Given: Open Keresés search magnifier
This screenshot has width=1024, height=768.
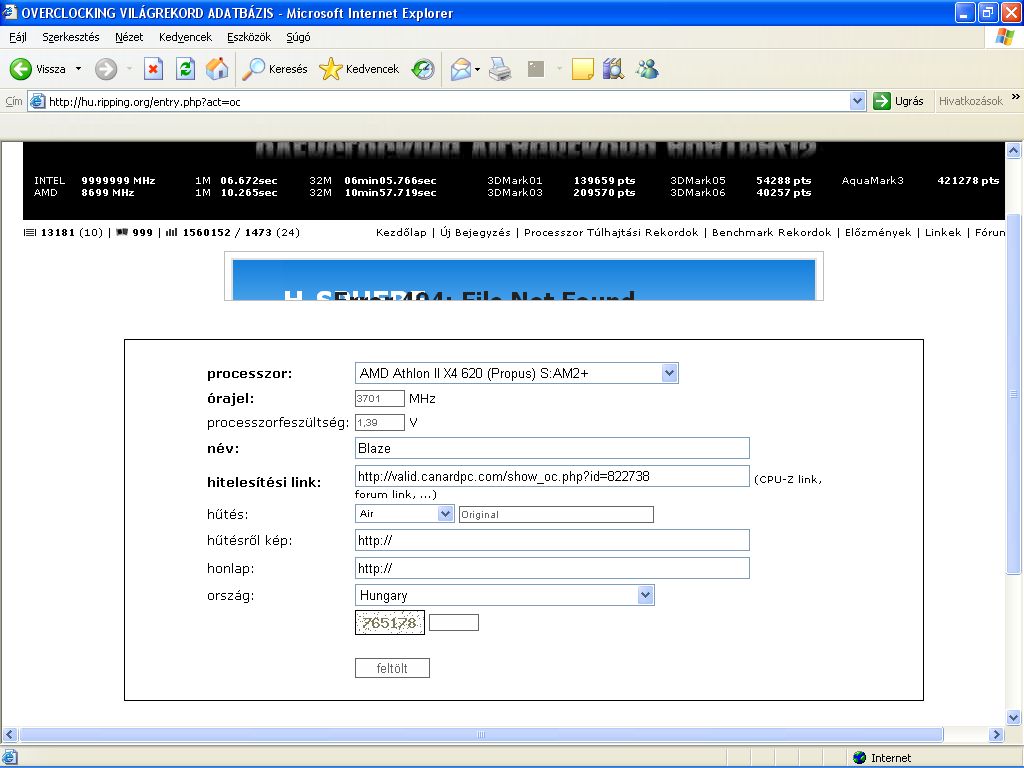Looking at the screenshot, I should pyautogui.click(x=274, y=69).
